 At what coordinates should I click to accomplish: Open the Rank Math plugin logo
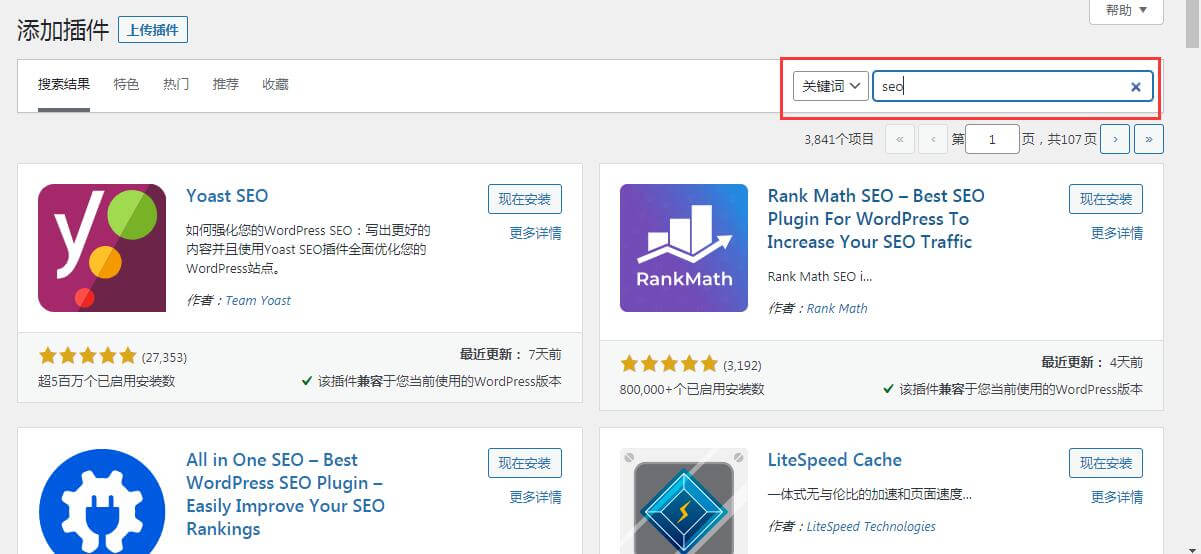[x=684, y=248]
